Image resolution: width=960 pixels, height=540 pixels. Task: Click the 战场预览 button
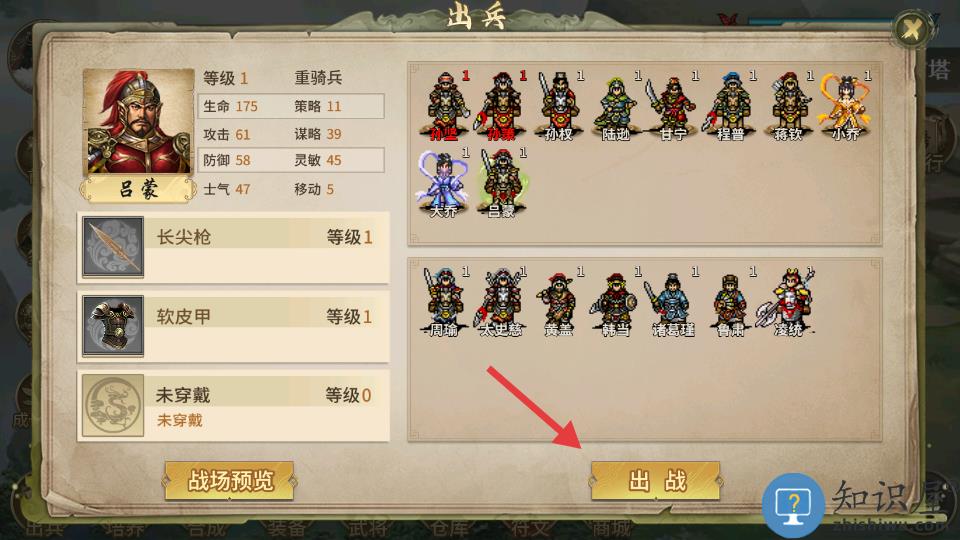click(230, 481)
